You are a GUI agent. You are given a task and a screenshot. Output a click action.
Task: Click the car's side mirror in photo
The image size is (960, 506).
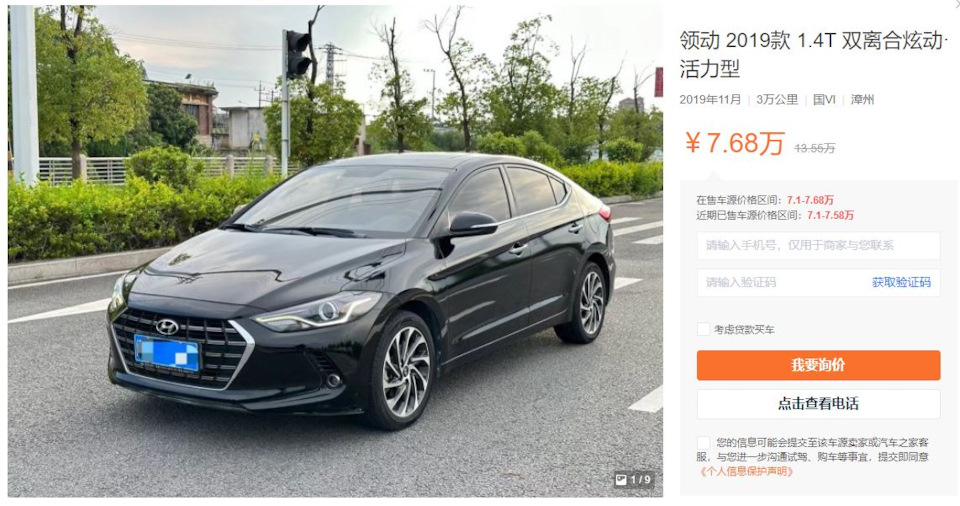pyautogui.click(x=472, y=224)
